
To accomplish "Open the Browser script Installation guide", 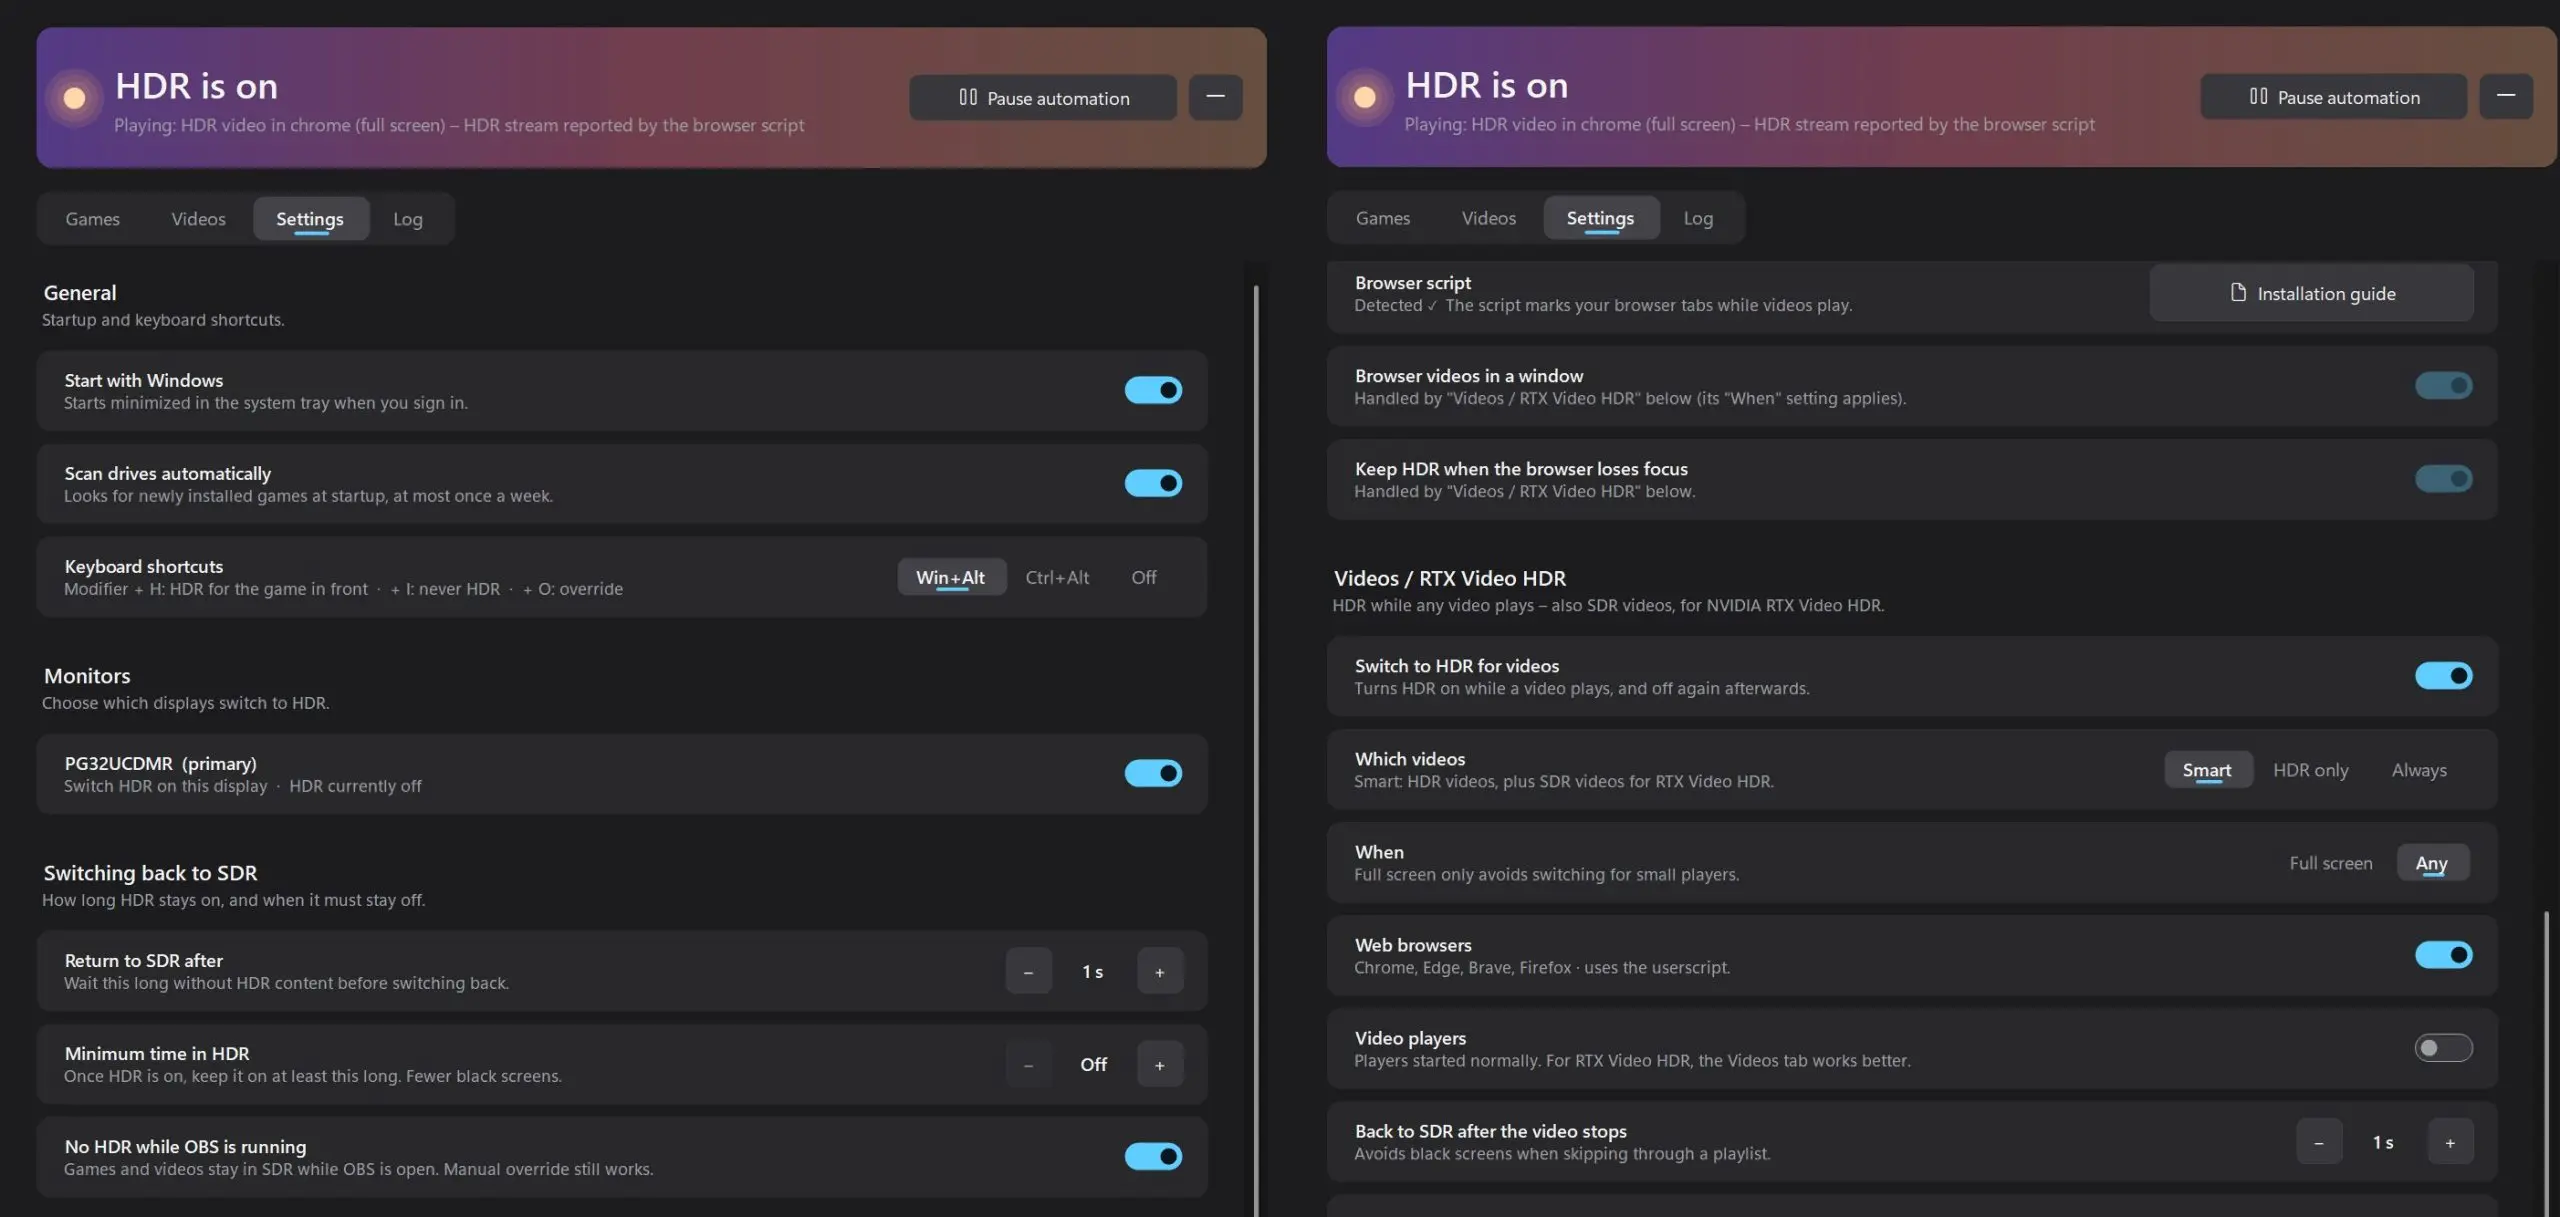I will 2312,293.
